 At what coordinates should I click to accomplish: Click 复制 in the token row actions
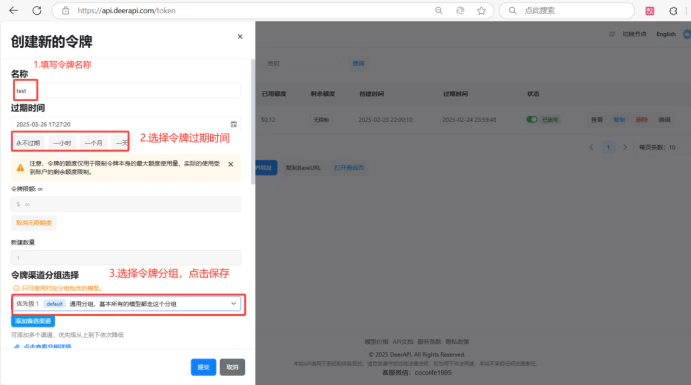(x=619, y=120)
